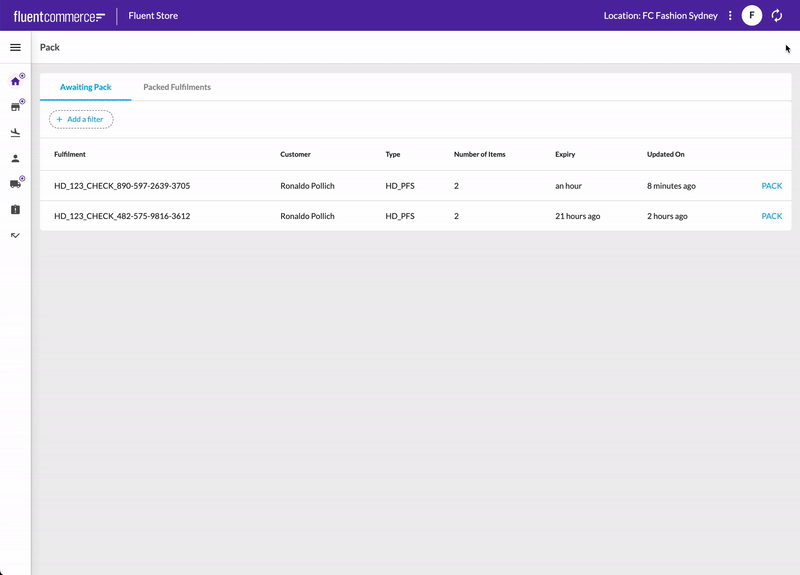Click HD_PFS type in the second row
The image size is (800, 575).
pyautogui.click(x=400, y=216)
